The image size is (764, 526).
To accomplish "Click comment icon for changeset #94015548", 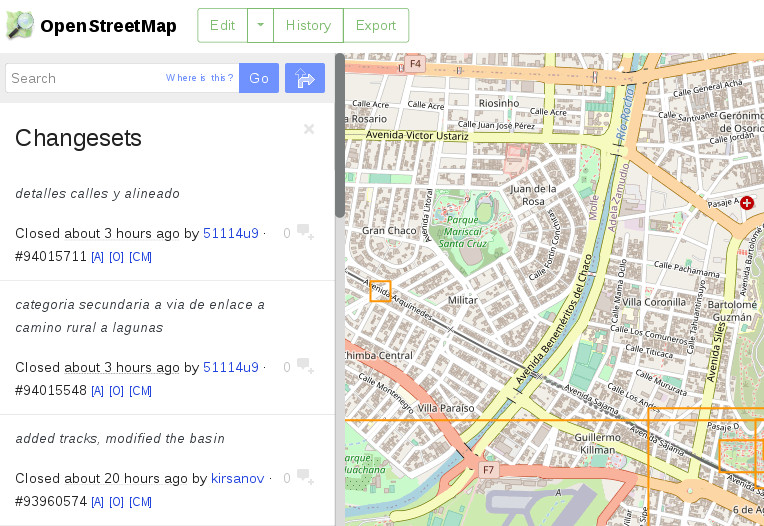I will (305, 366).
